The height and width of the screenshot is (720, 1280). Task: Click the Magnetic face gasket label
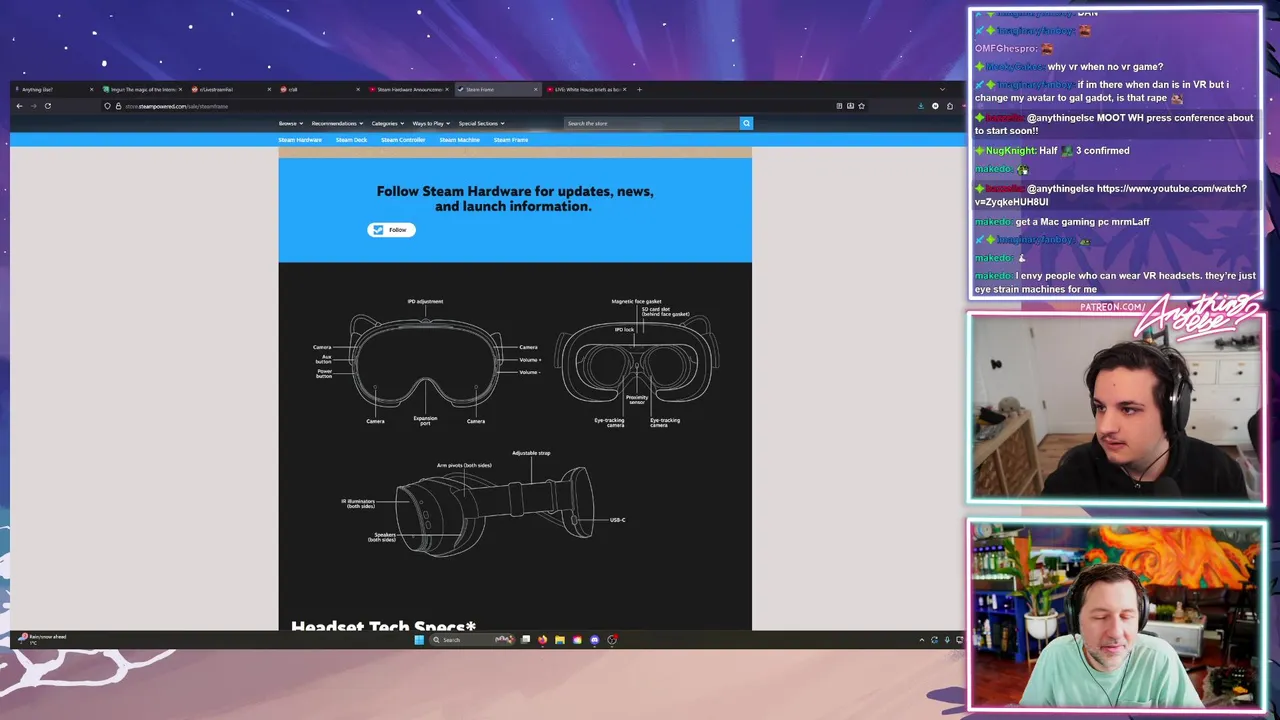click(x=636, y=301)
